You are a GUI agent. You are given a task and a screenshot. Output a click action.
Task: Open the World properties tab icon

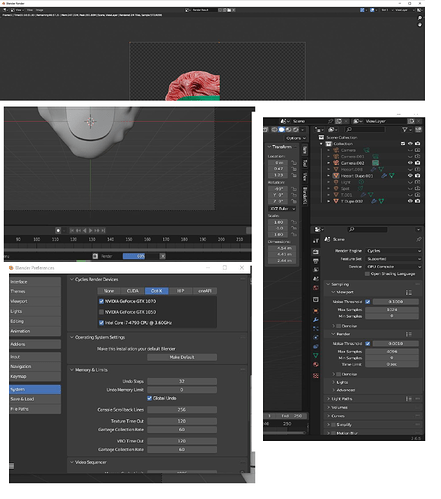click(x=316, y=287)
